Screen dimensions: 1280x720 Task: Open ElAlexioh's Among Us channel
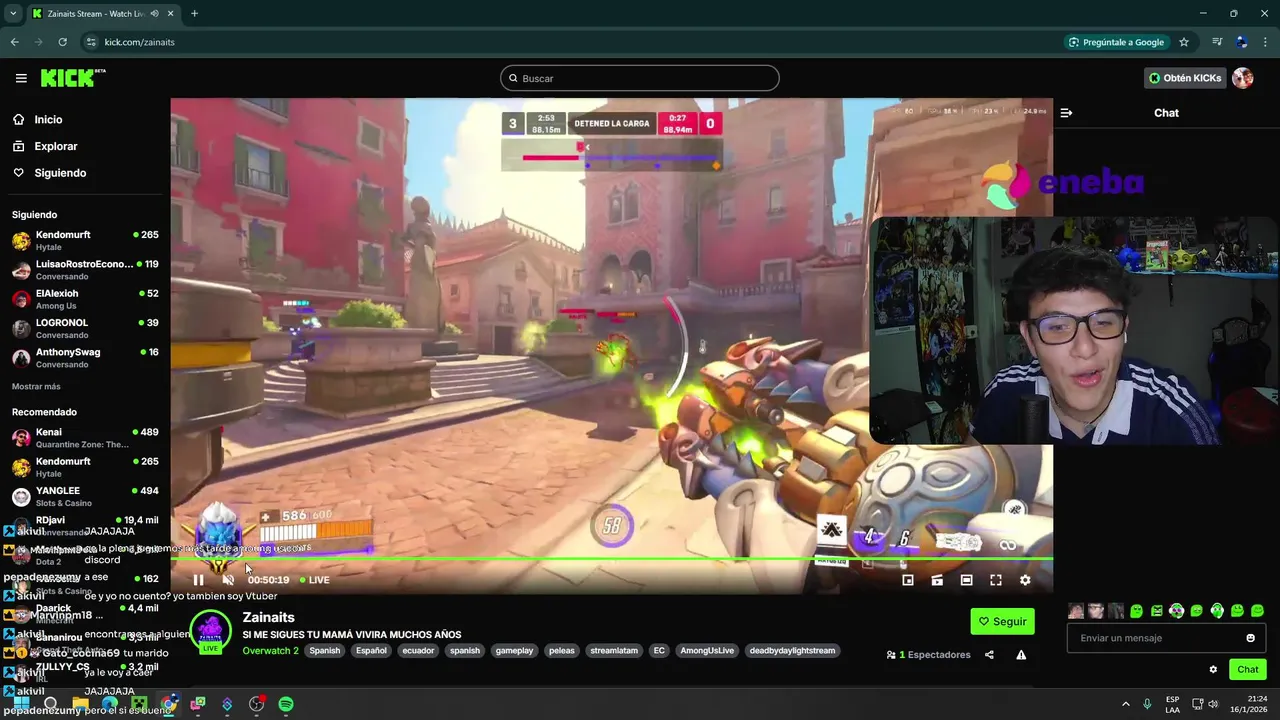pyautogui.click(x=85, y=299)
